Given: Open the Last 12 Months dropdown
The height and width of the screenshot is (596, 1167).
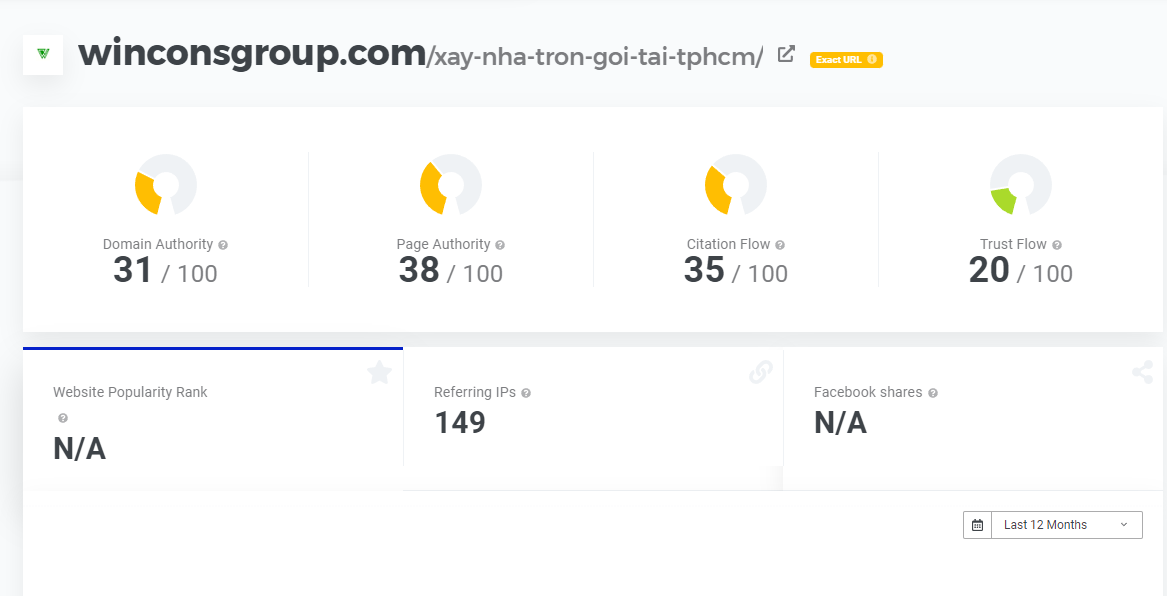Looking at the screenshot, I should [x=1052, y=525].
